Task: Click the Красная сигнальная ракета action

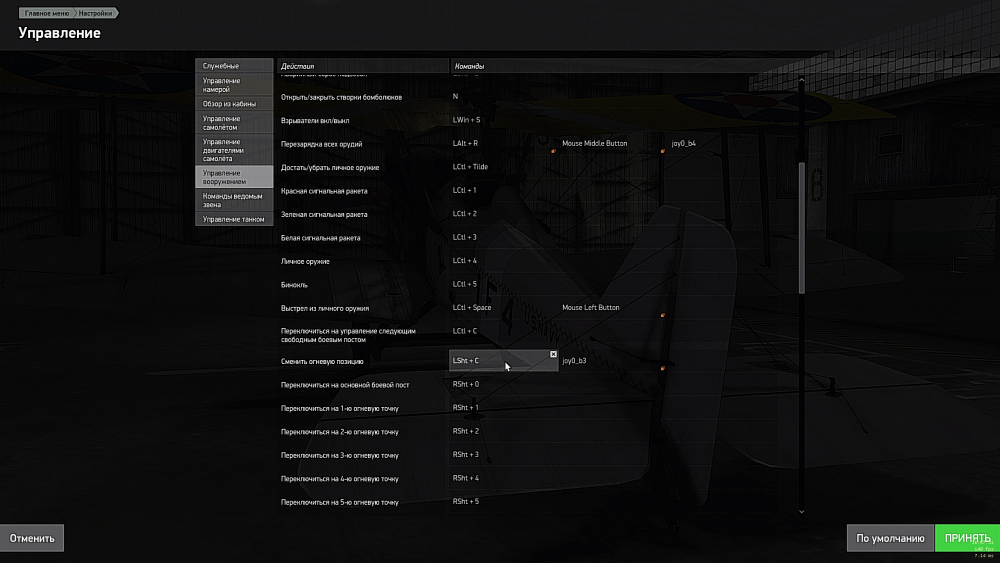Action: (324, 191)
